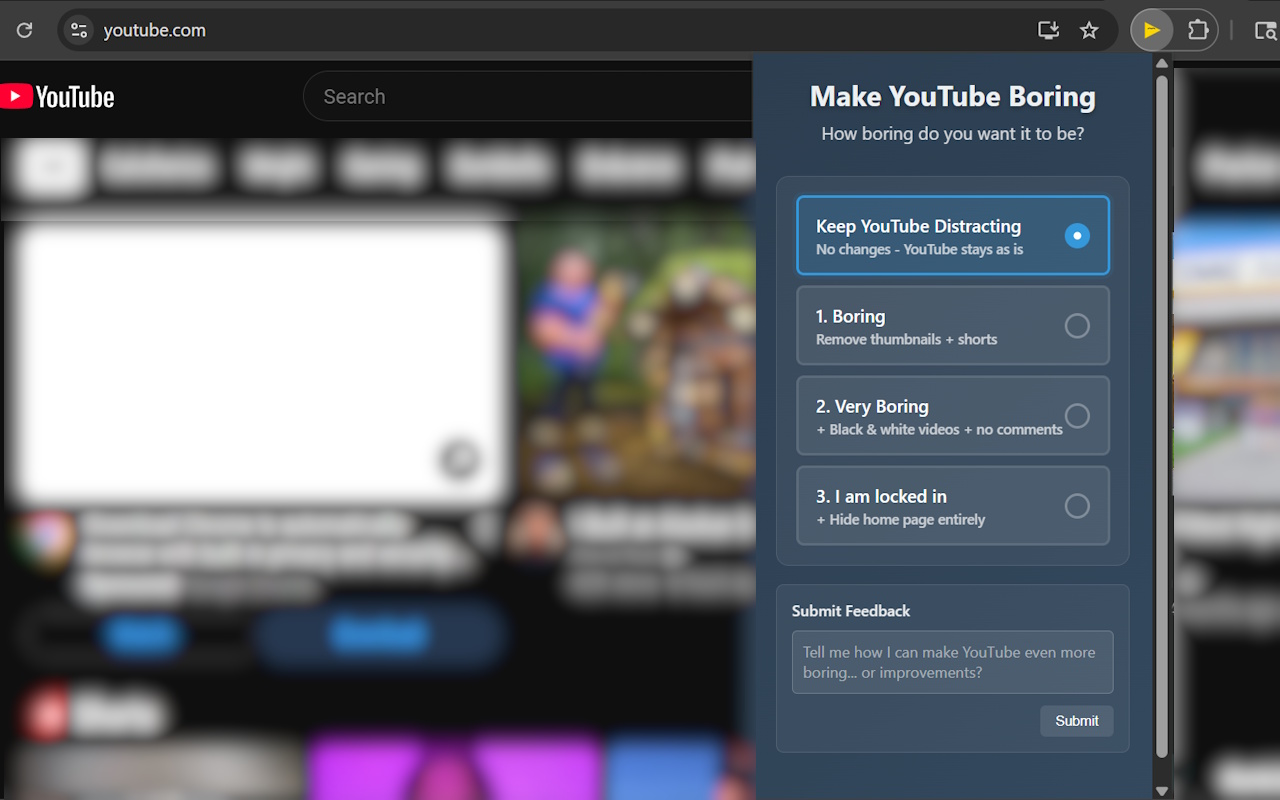Click the popup scrollbar down arrow
Viewport: 1280px width, 800px height.
(1161, 790)
